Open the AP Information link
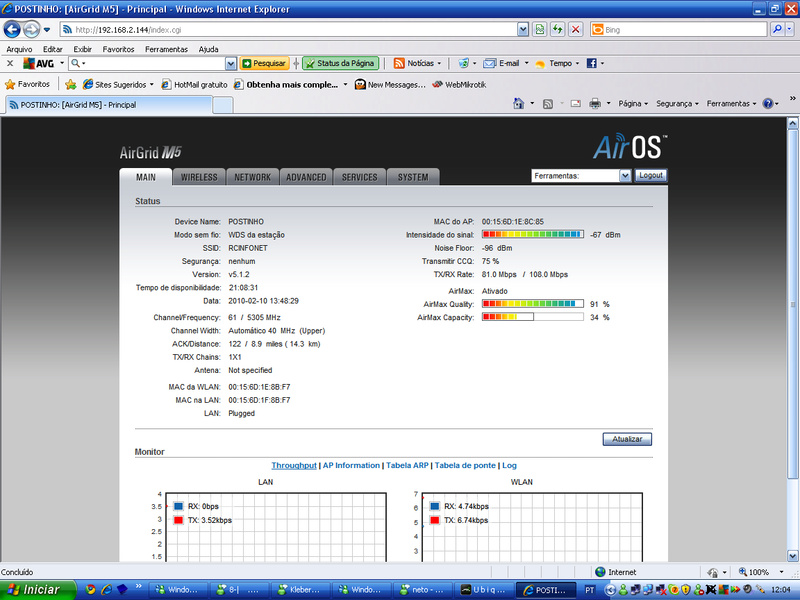 click(x=351, y=465)
